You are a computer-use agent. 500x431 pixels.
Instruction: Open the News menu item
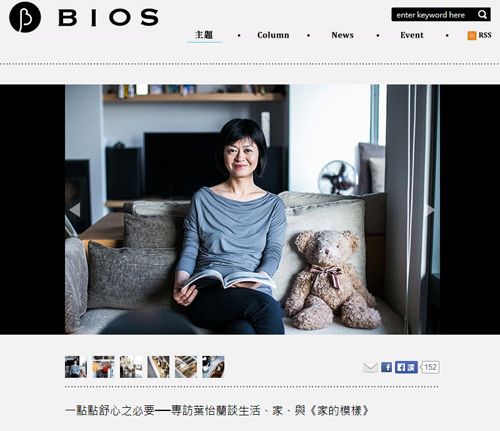click(342, 35)
